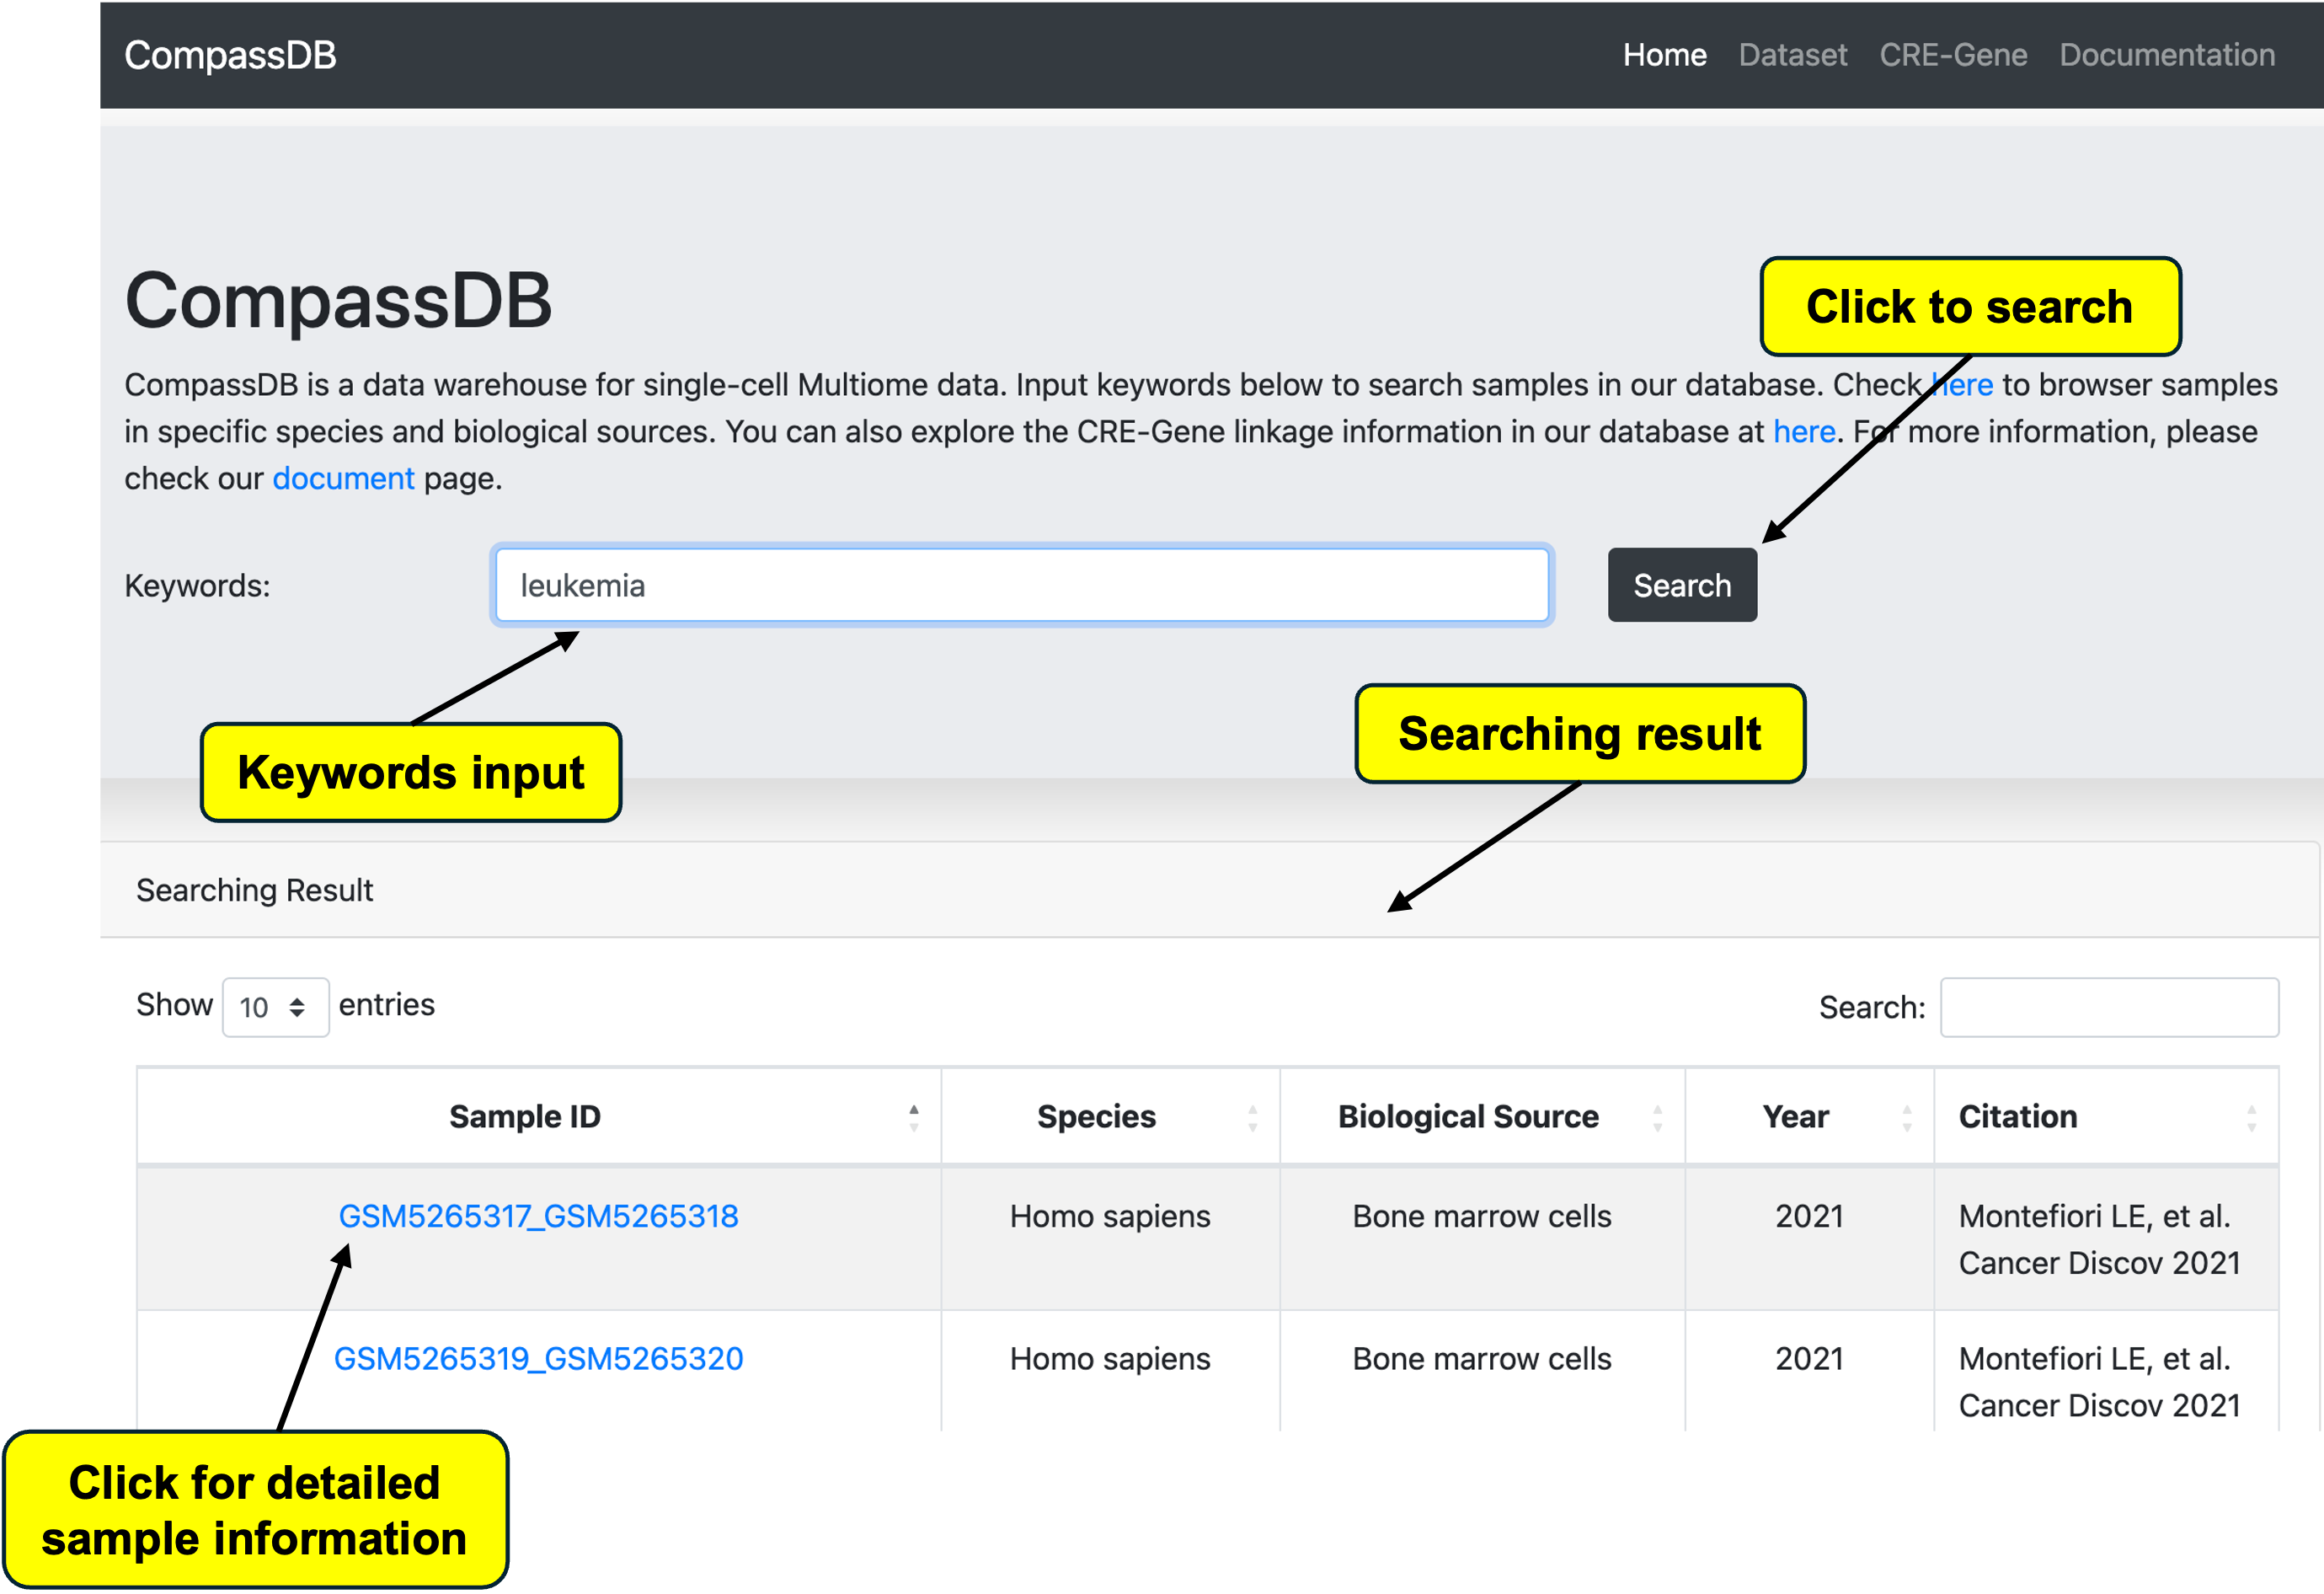Sort table by Sample ID column
This screenshot has height=1594, width=2324.
point(538,1116)
